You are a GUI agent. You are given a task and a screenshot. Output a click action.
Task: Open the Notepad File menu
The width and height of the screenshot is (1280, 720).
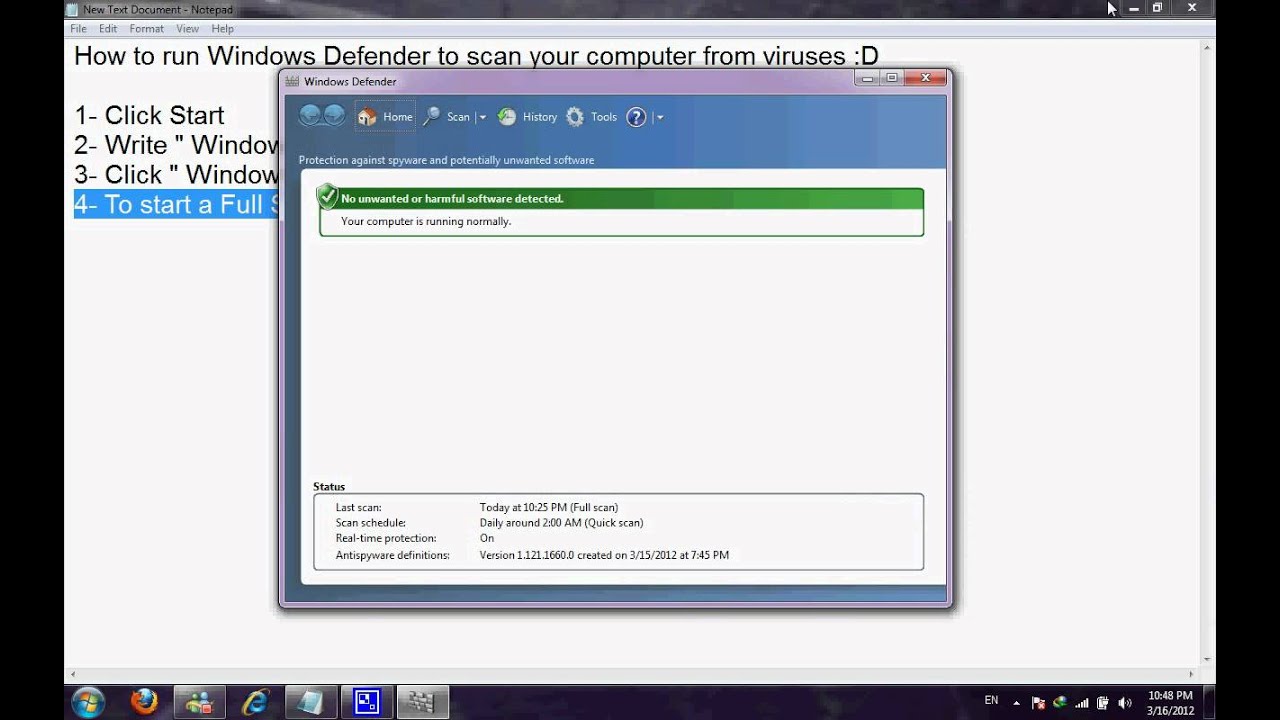pos(78,29)
